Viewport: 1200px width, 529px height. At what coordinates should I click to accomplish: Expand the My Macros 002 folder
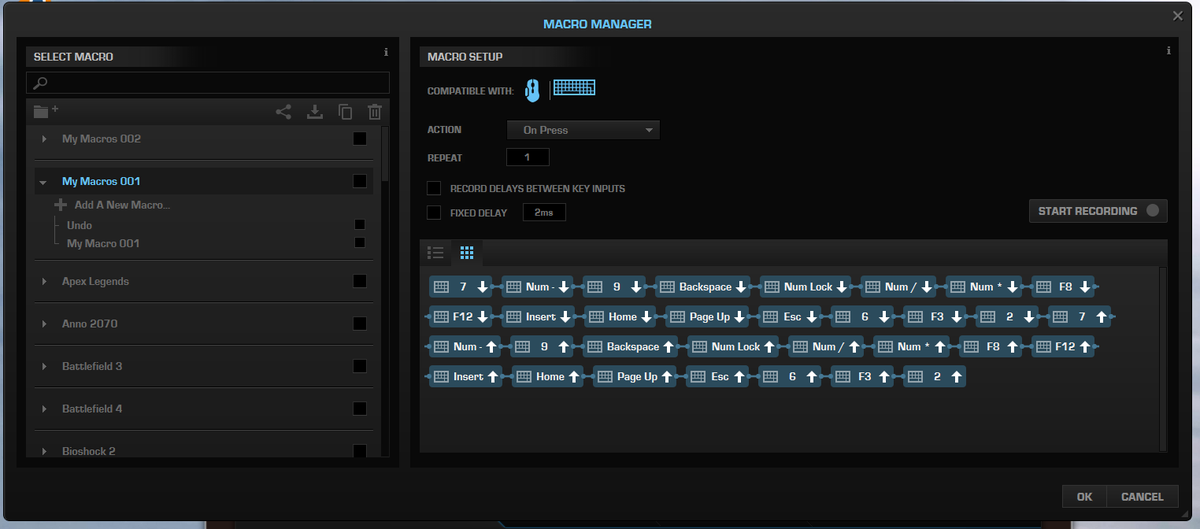point(44,139)
